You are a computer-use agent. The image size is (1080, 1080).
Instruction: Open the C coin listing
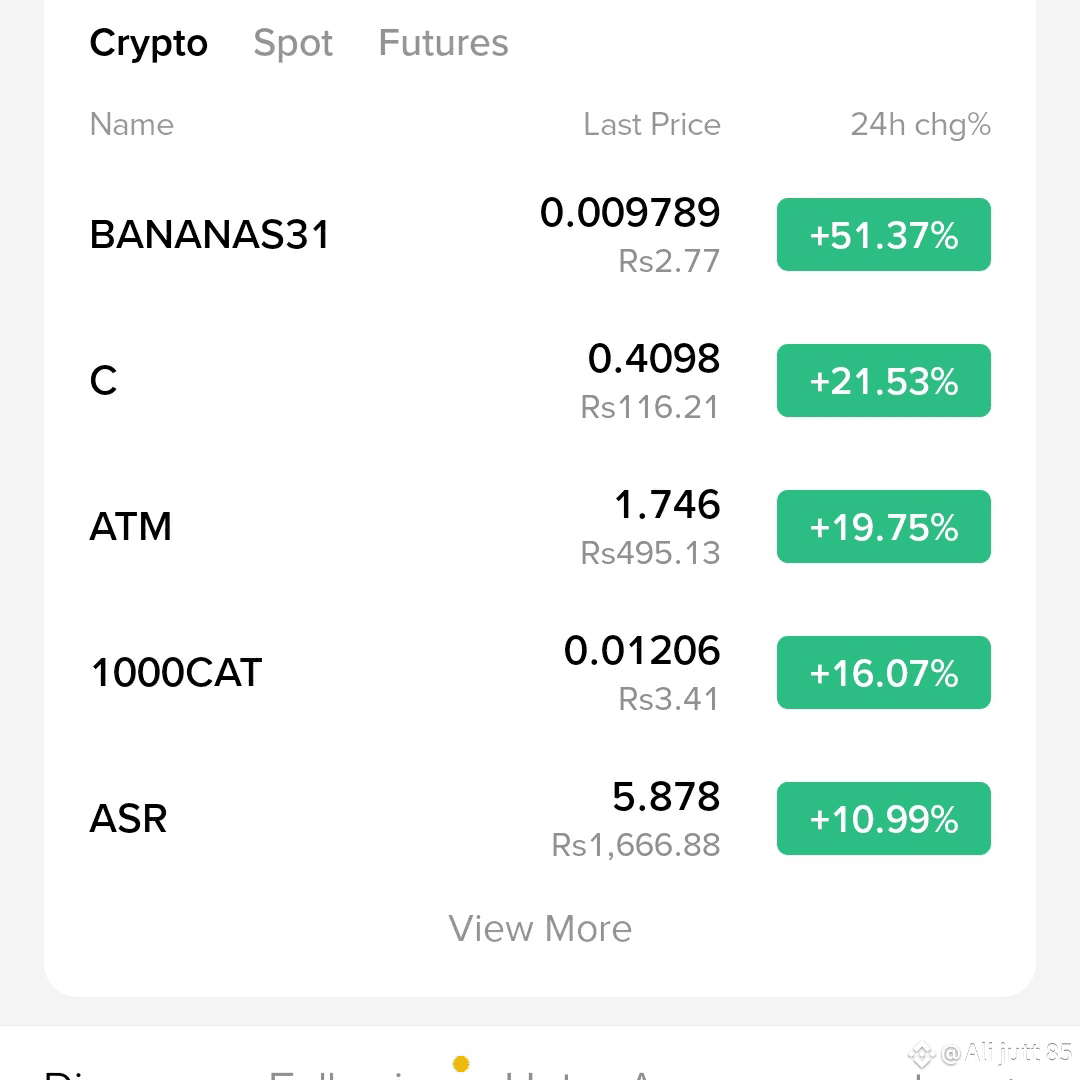pos(540,380)
